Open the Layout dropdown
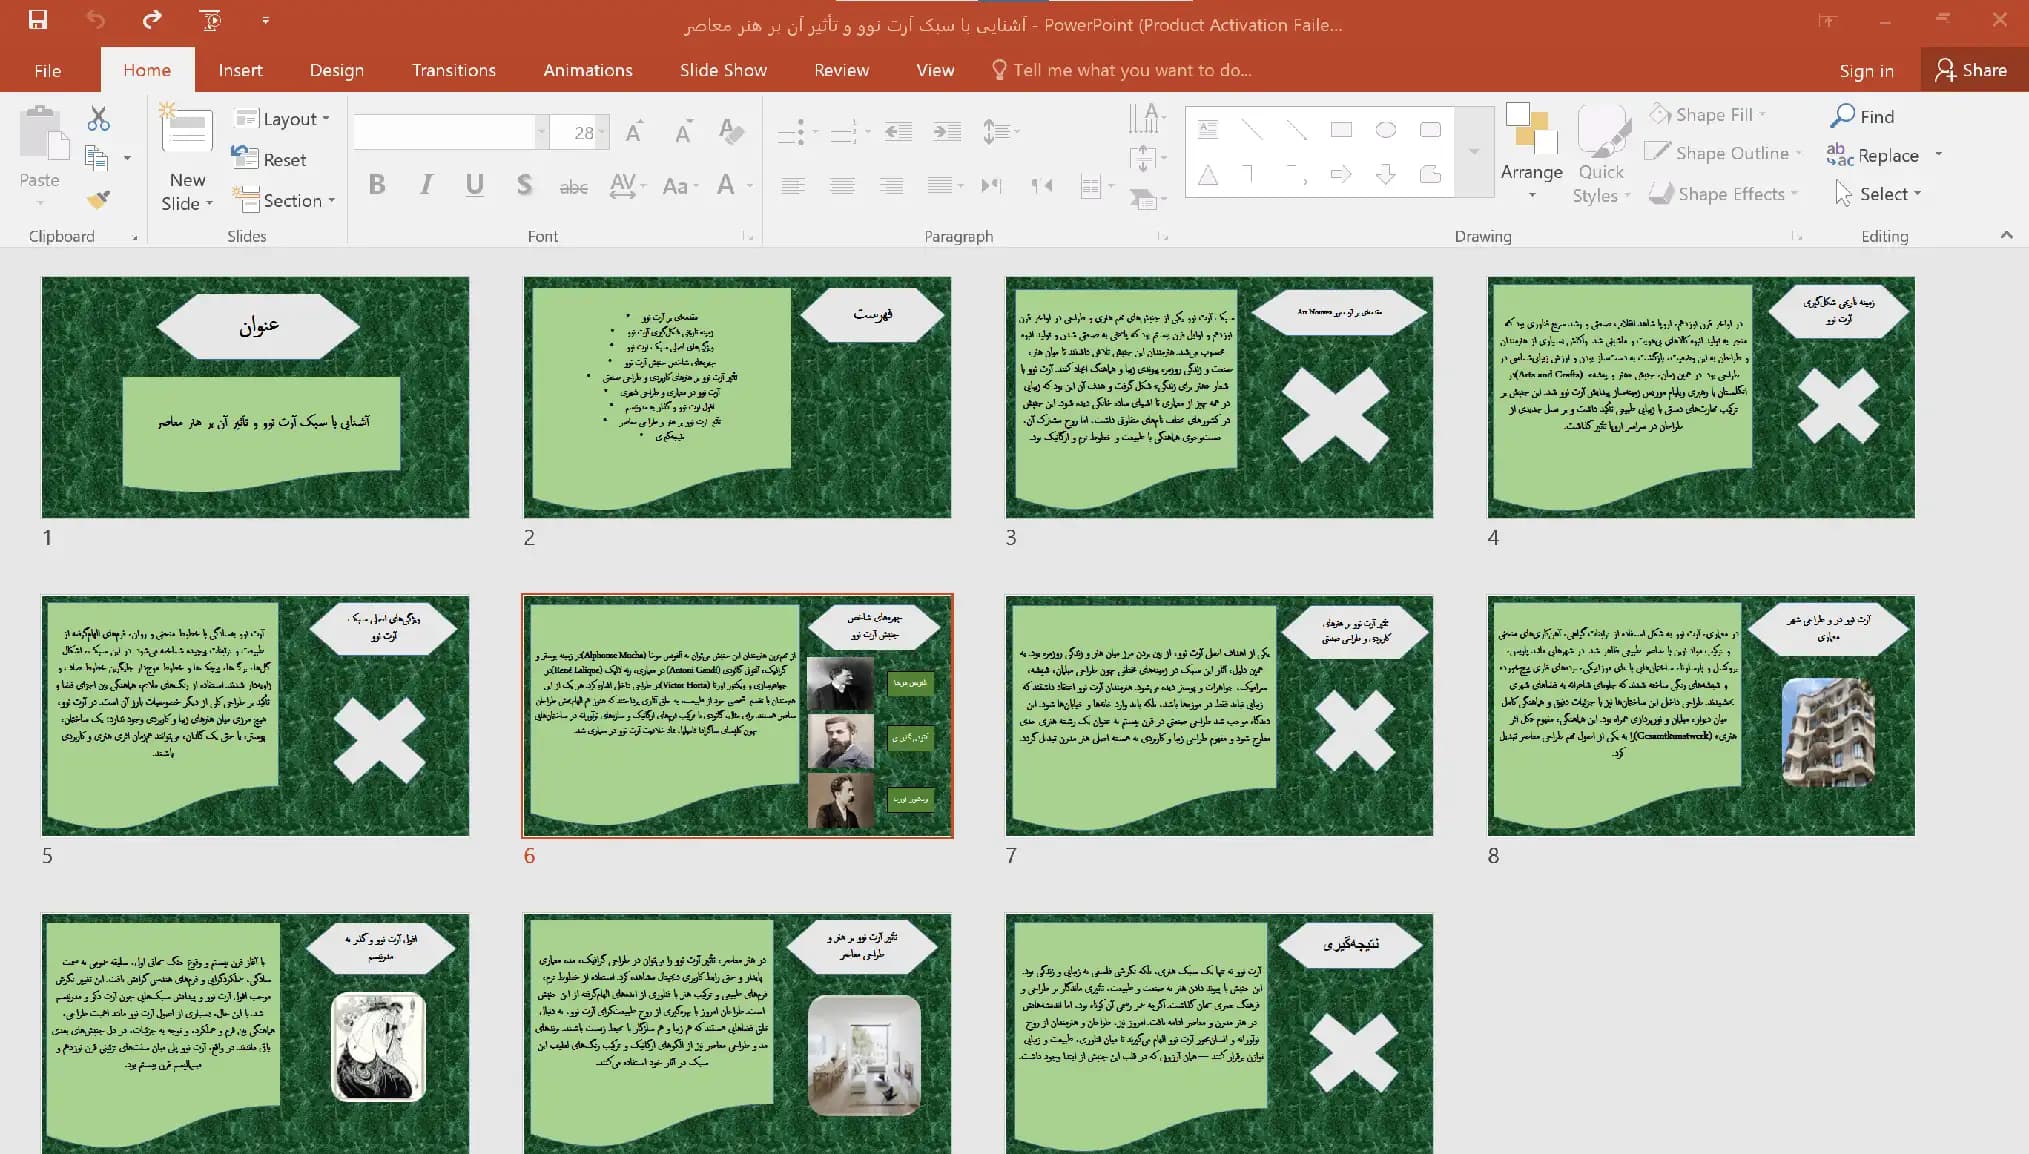Viewport: 2029px width, 1154px height. (x=282, y=119)
